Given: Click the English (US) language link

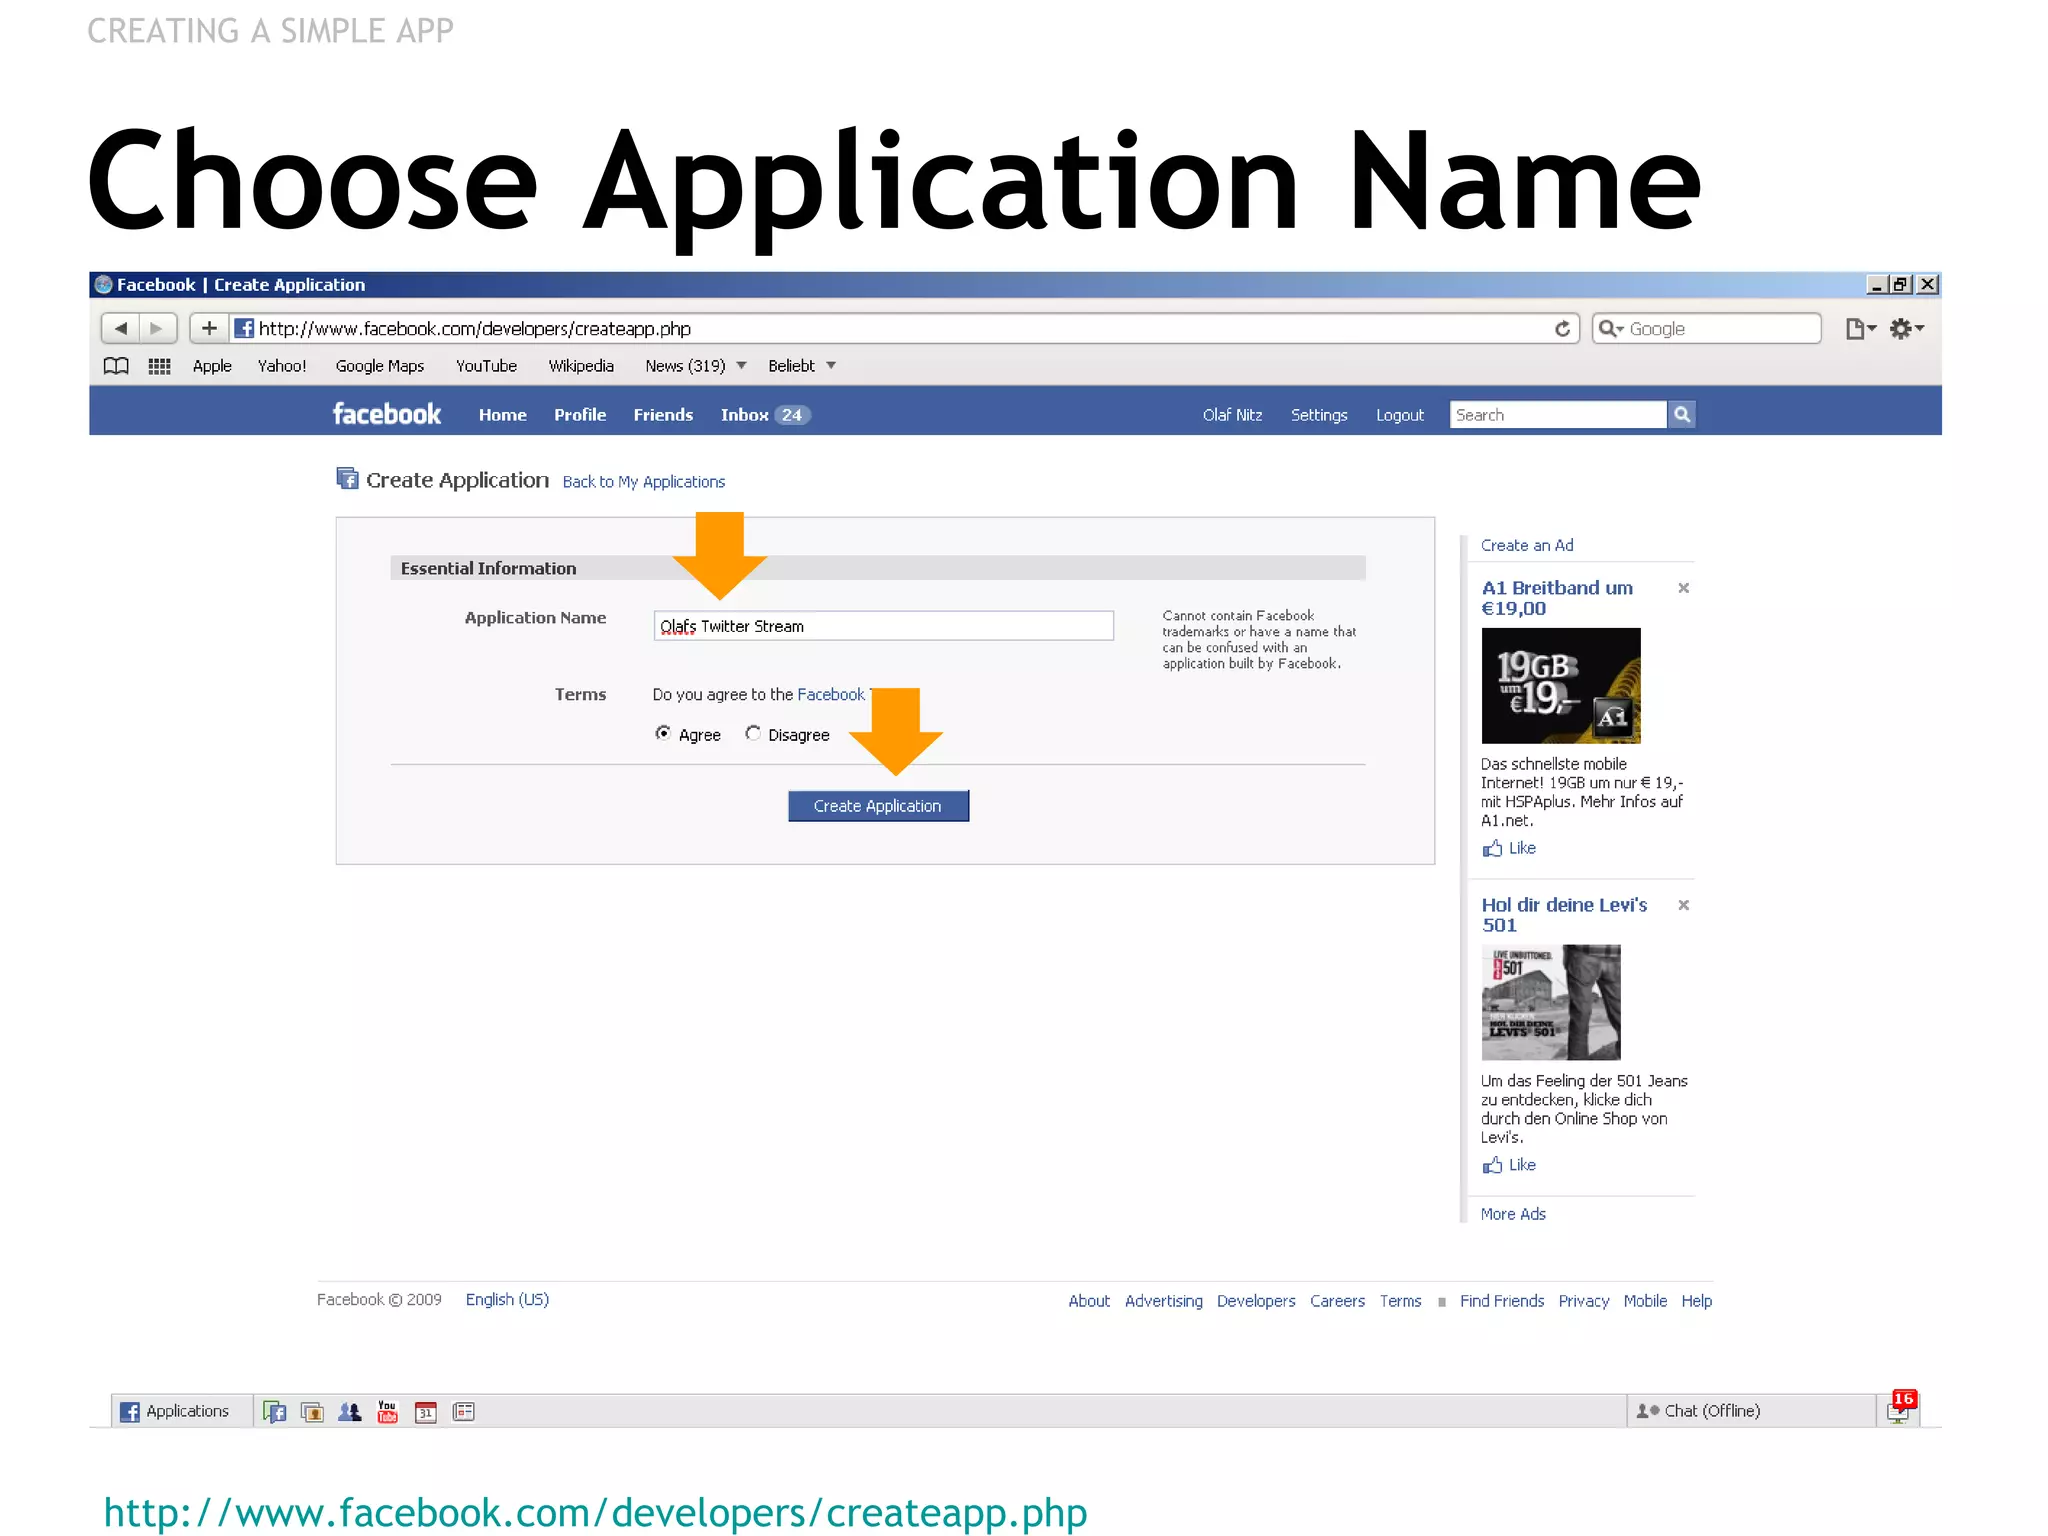Looking at the screenshot, I should [x=507, y=1299].
